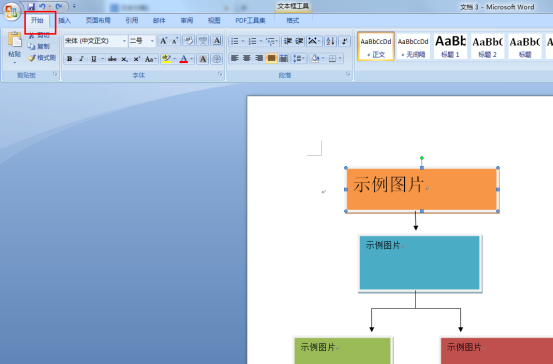The image size is (553, 364).
Task: Expand the highlight color arrow
Action: 174,59
